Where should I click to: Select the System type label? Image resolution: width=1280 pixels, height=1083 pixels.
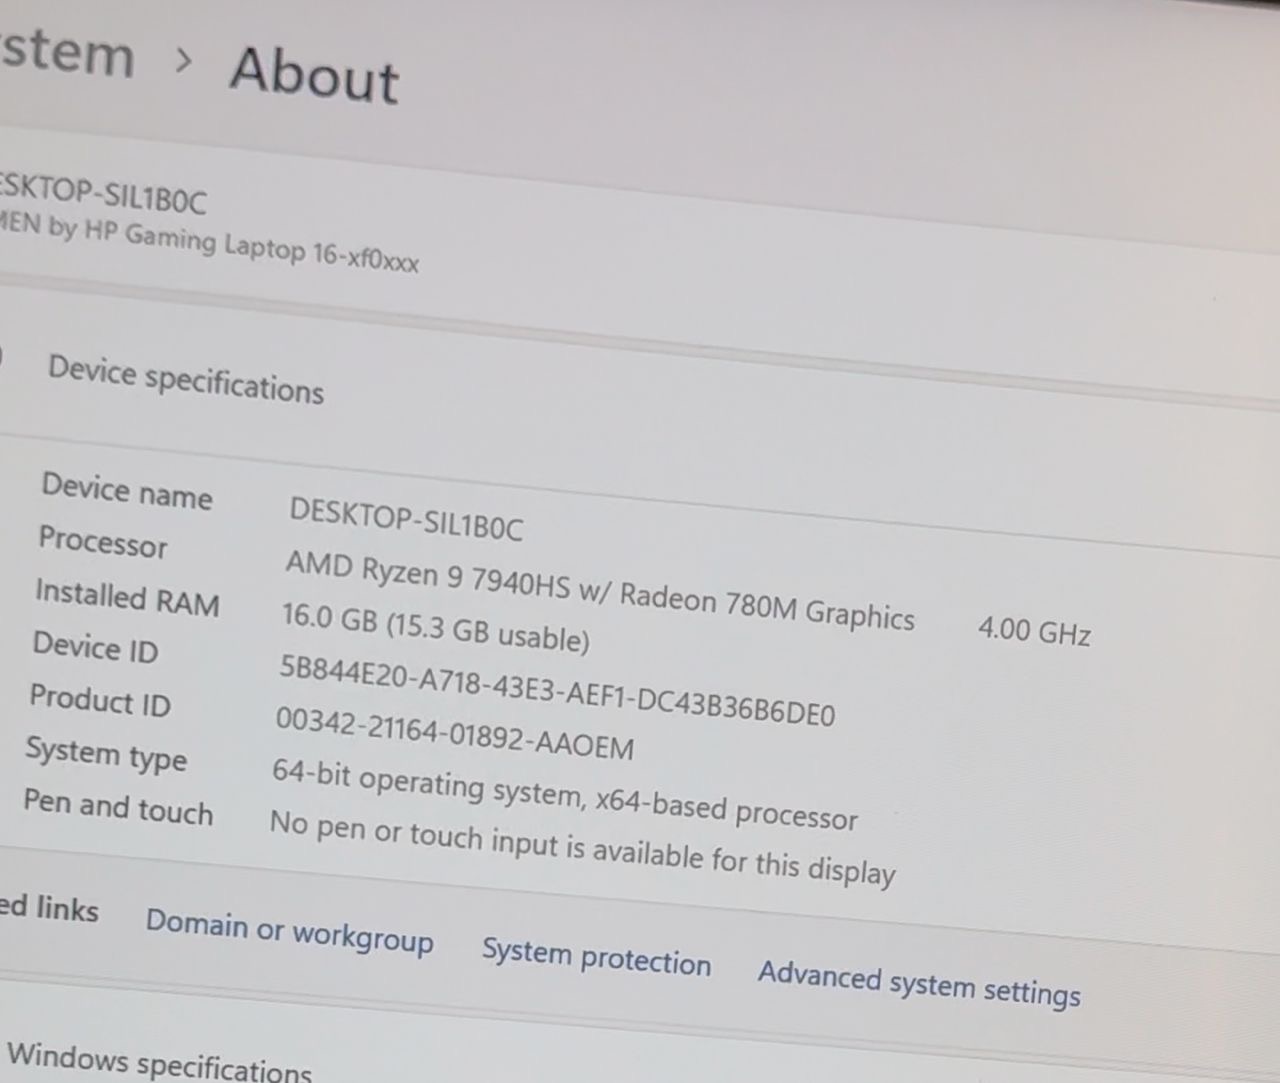(106, 755)
